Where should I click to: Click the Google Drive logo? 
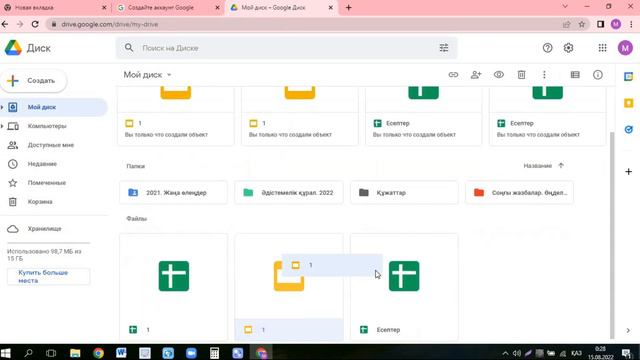point(13,48)
